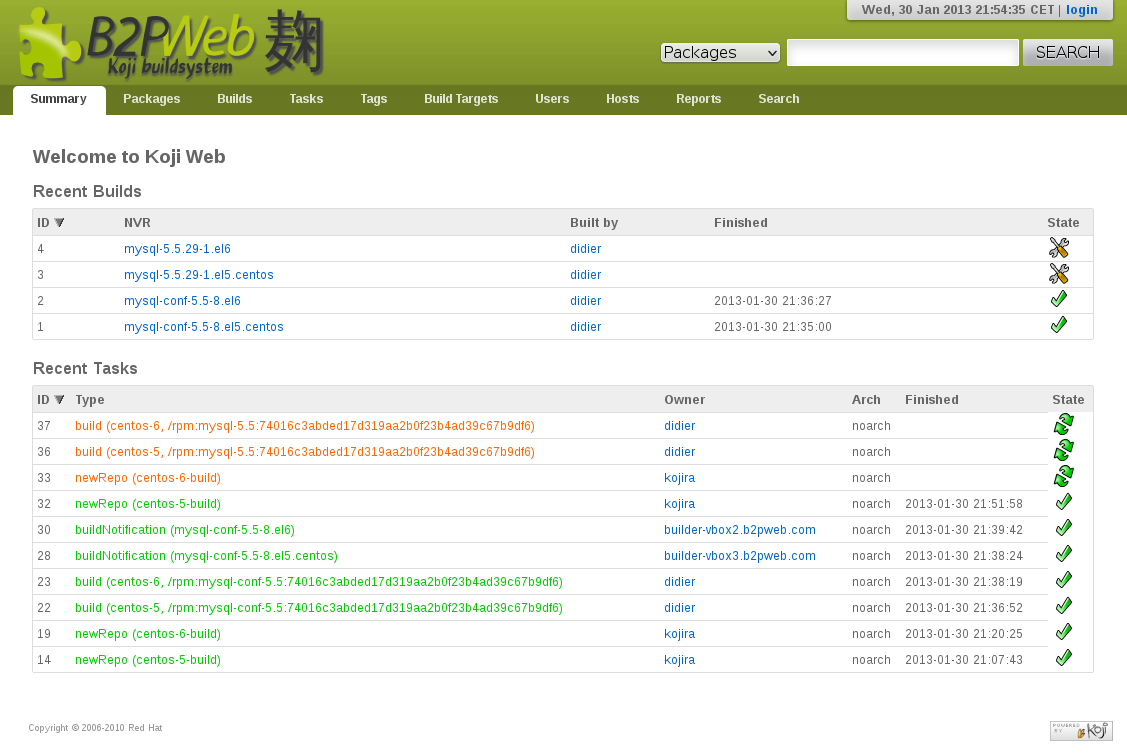Click the login link

point(1081,10)
